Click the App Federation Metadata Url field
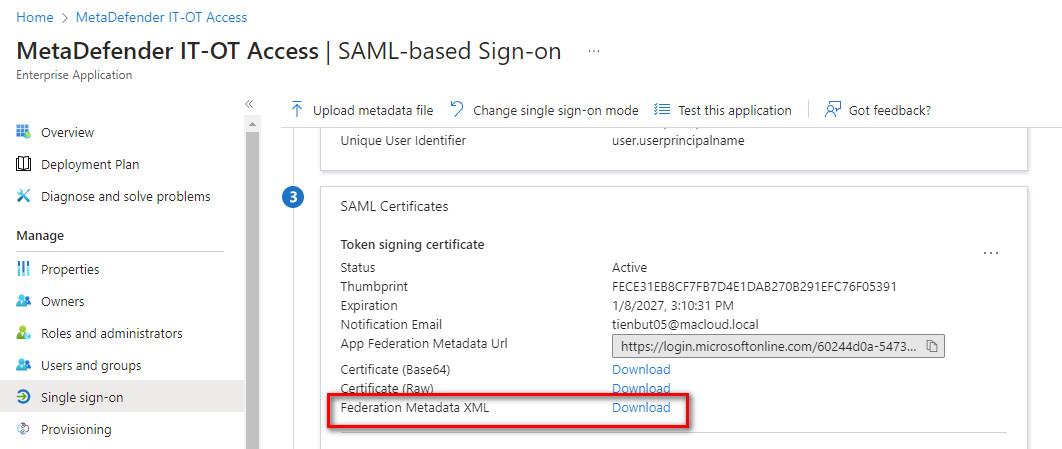 [x=778, y=346]
